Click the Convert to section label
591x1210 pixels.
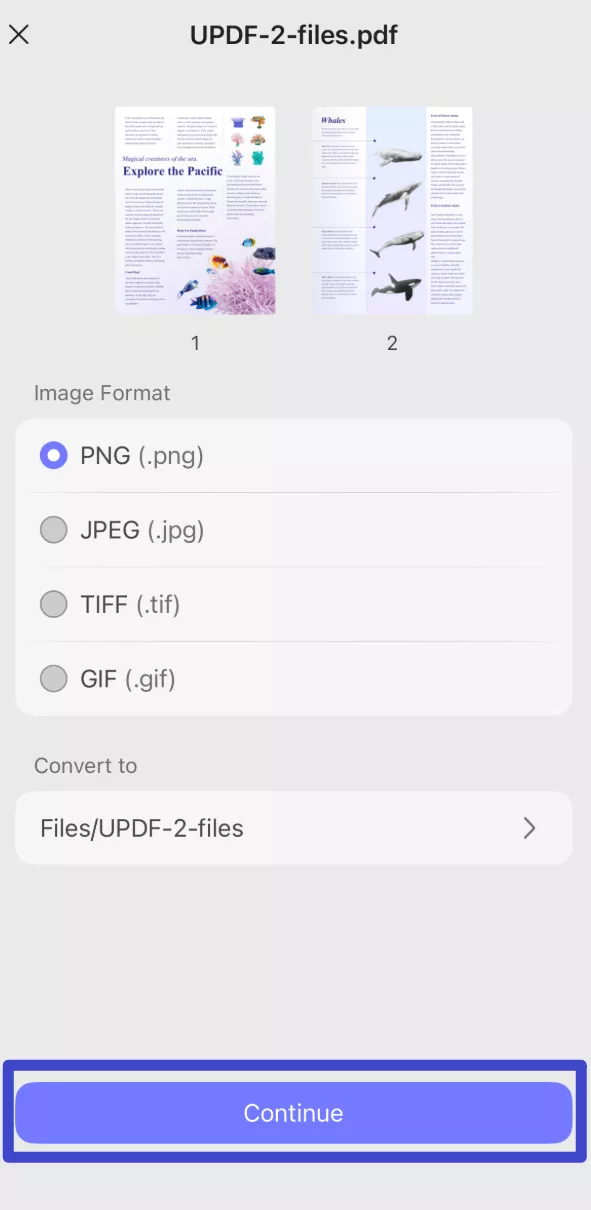tap(86, 765)
